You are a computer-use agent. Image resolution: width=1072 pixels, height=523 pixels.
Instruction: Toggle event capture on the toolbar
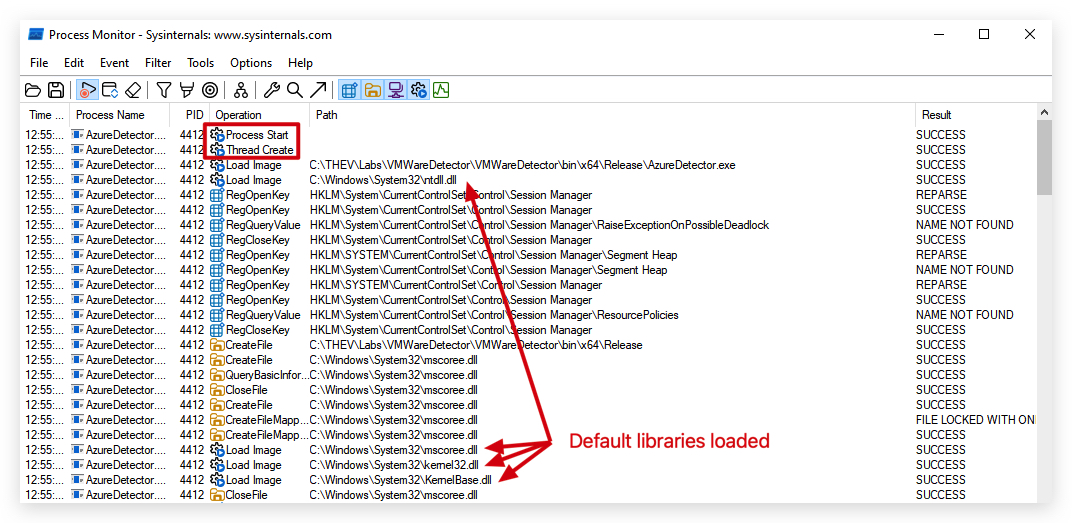tap(87, 90)
